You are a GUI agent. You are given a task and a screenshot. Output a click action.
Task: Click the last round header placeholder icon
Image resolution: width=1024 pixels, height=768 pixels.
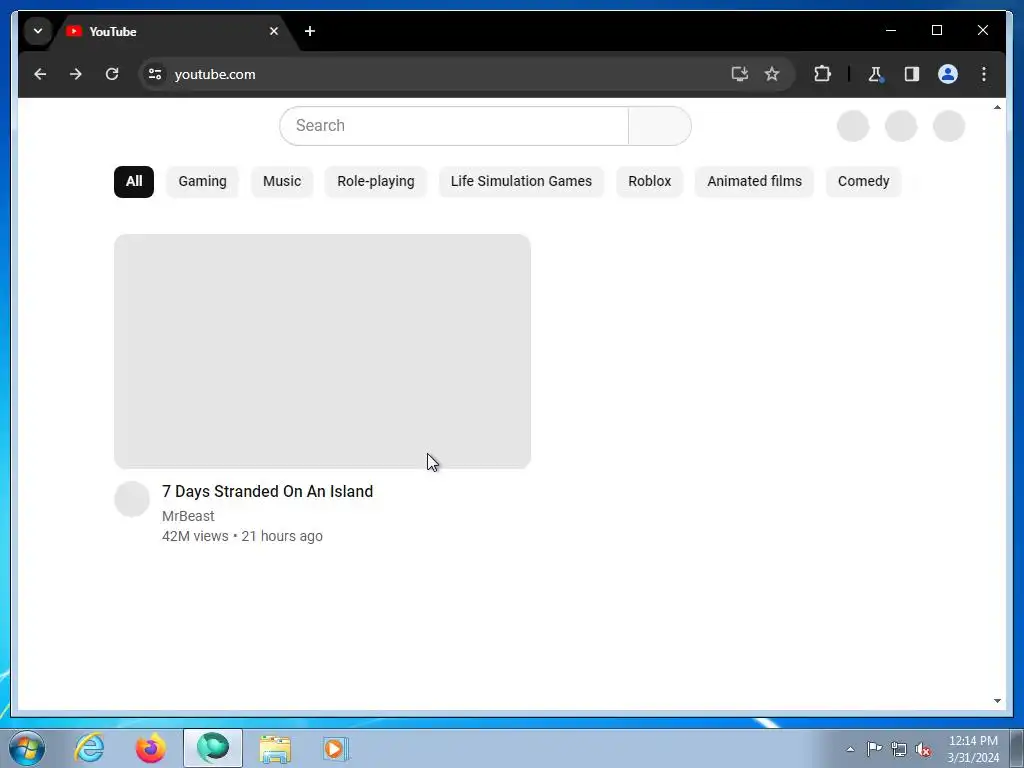(949, 126)
